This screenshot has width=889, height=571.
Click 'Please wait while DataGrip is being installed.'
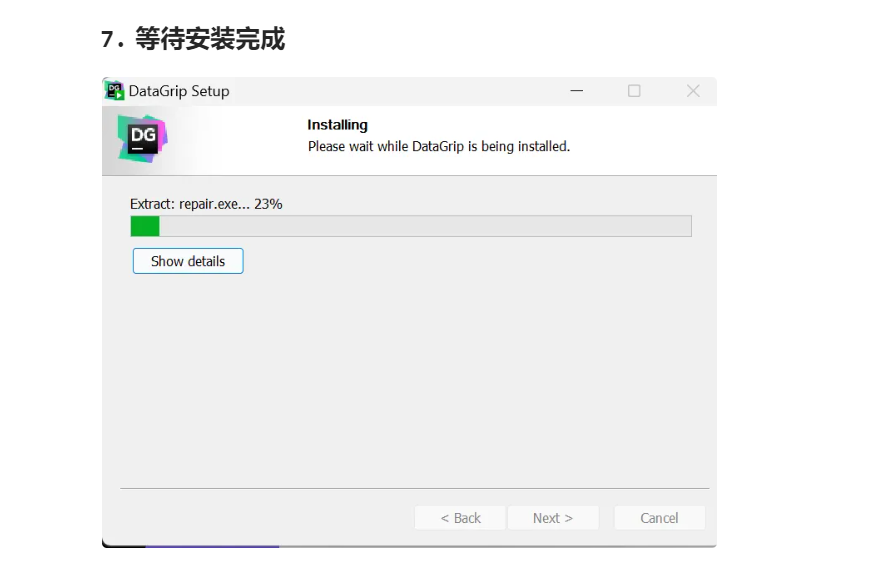tap(439, 146)
